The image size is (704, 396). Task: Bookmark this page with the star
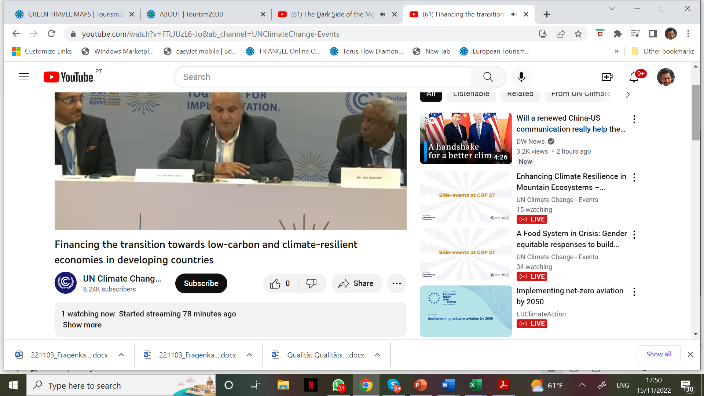point(578,34)
